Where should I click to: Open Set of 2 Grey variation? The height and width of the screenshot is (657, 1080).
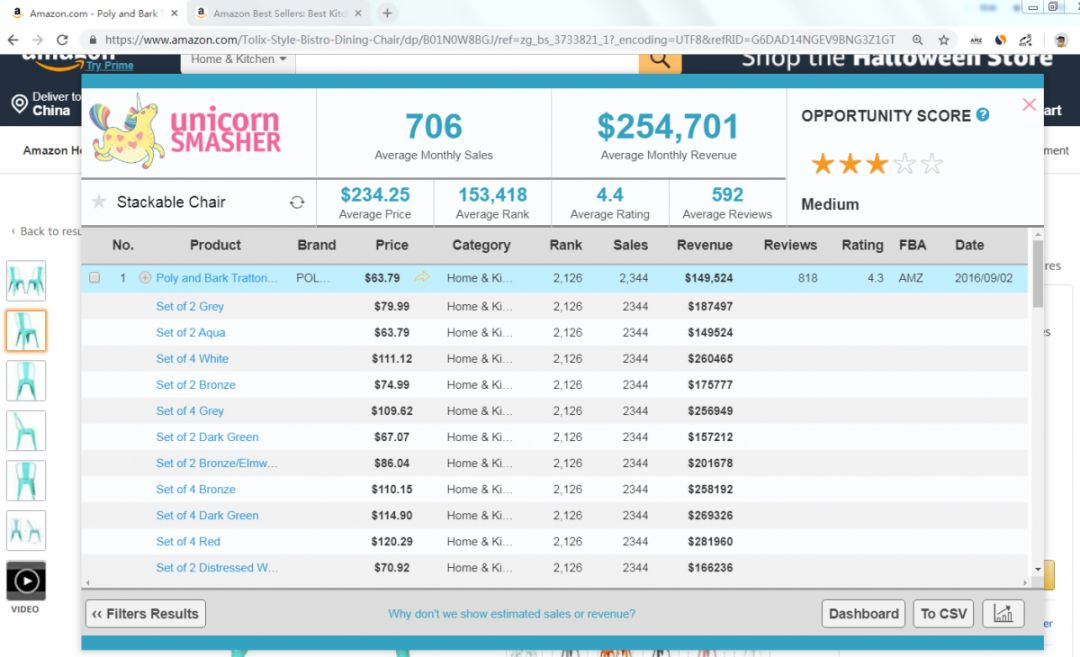click(189, 306)
